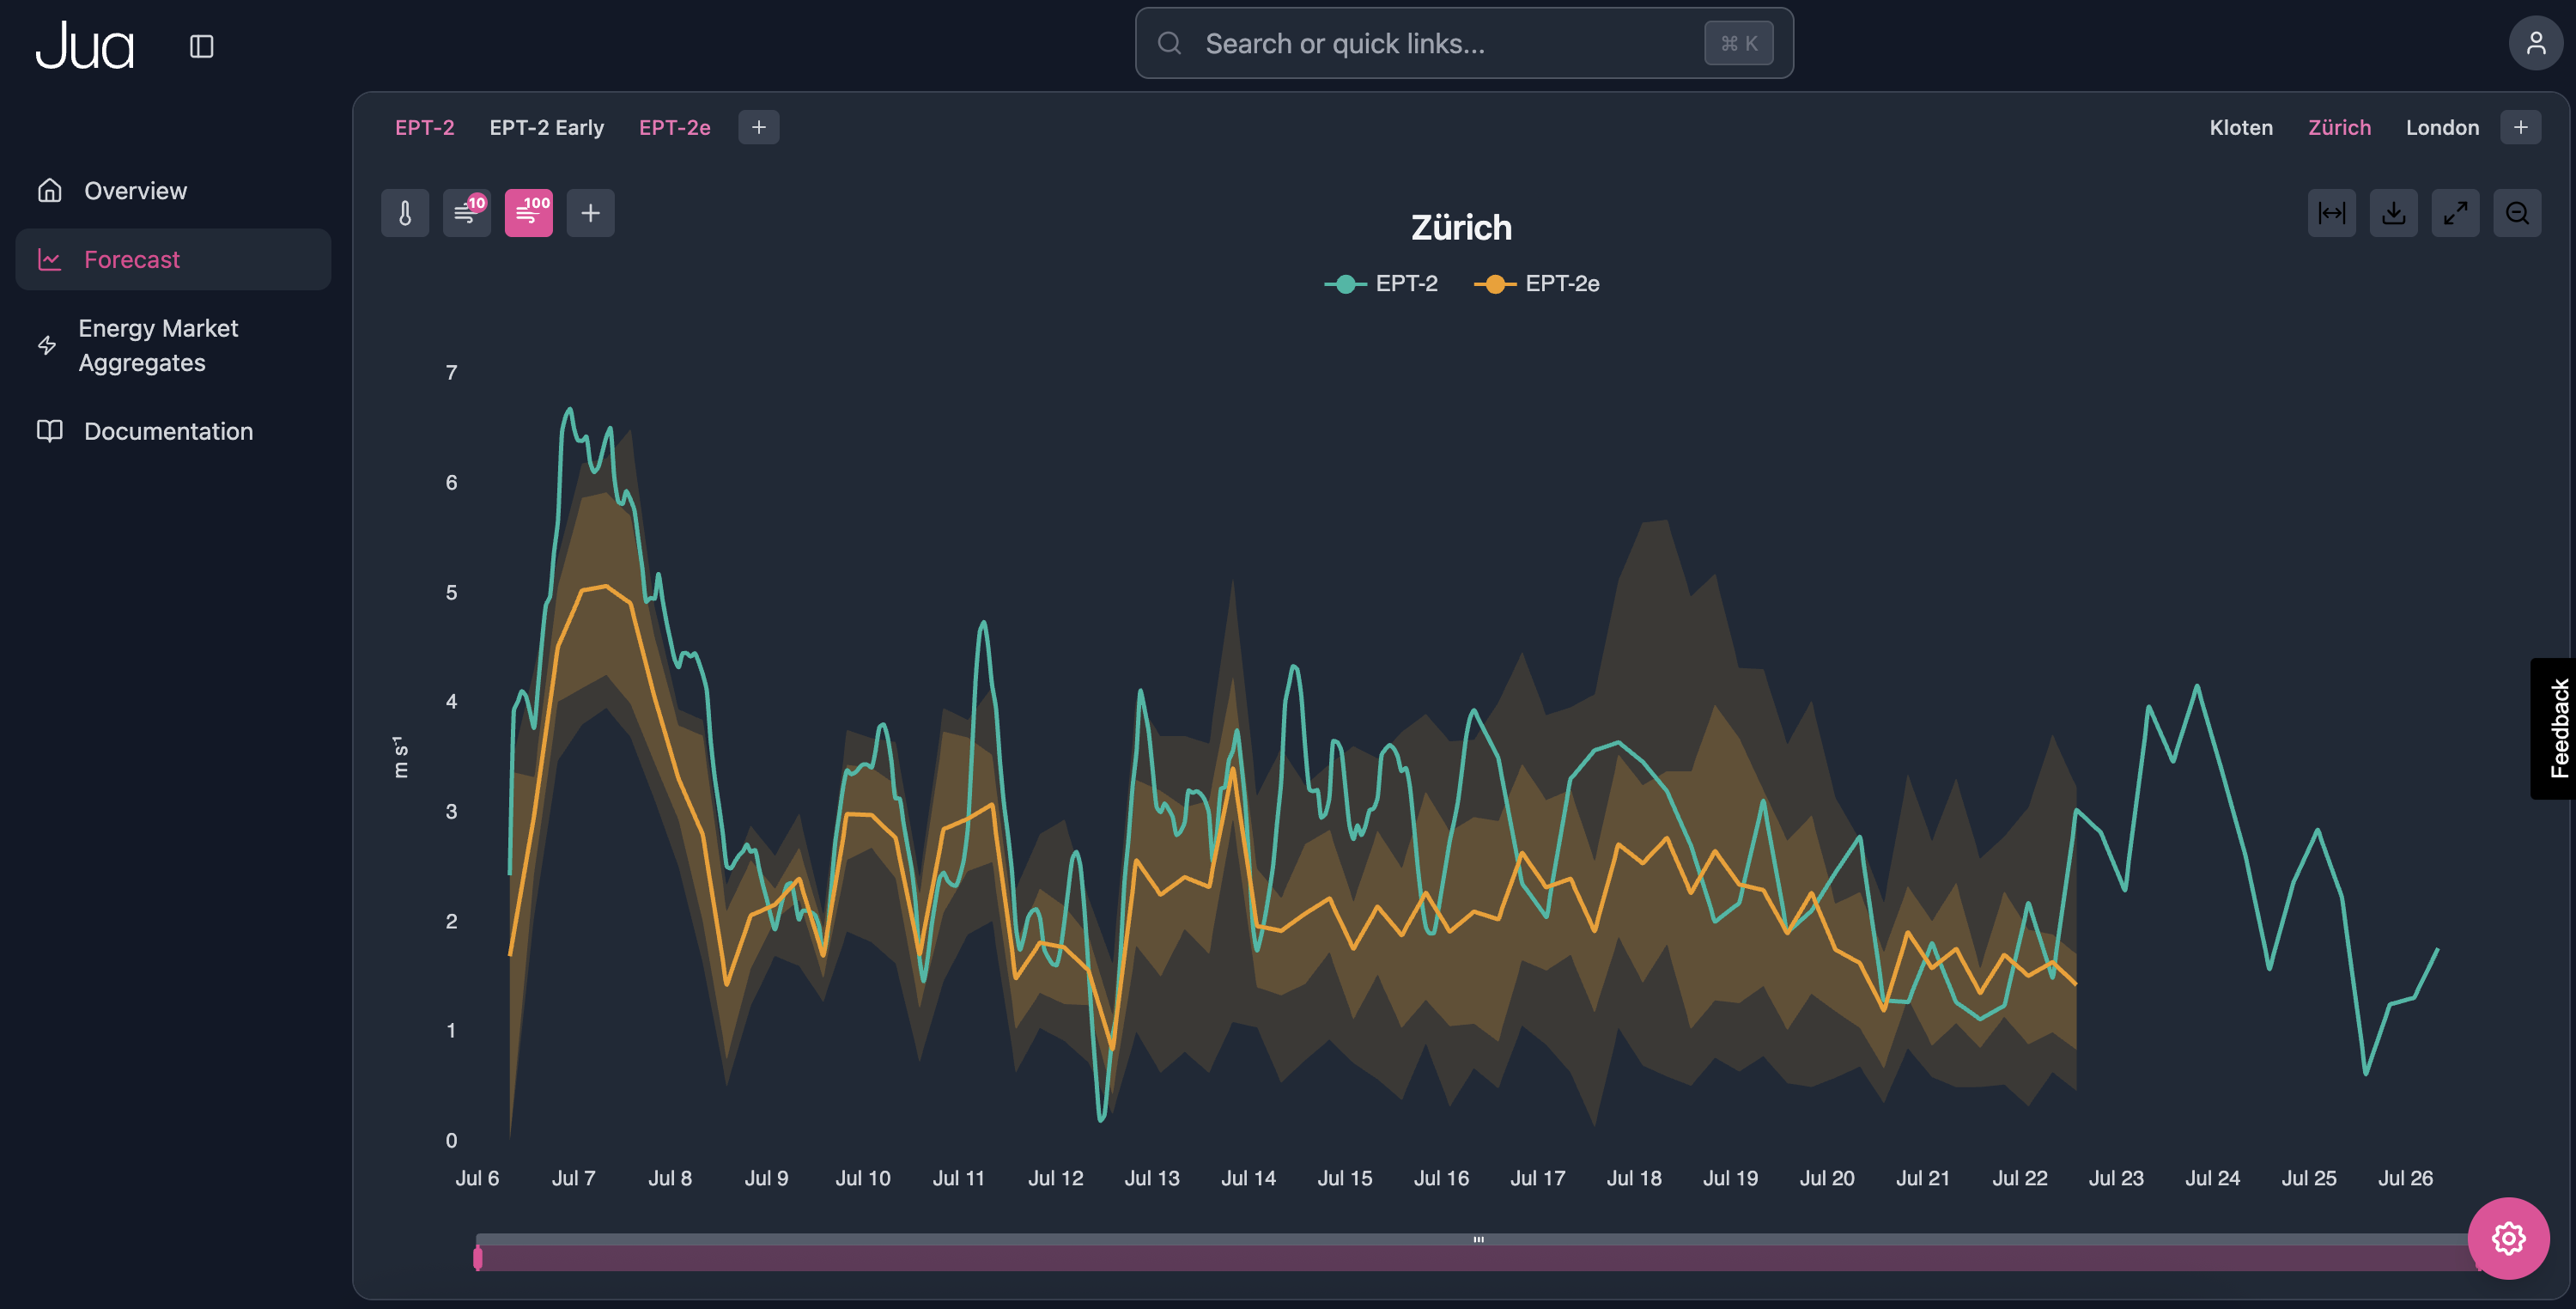Screen dimensions: 2576x1309
Task: Click the Forecast chart icon
Action: pyautogui.click(x=50, y=259)
